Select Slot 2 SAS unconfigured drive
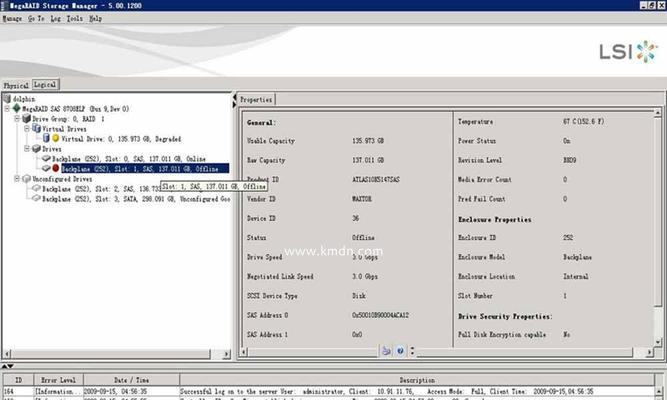Image resolution: width=667 pixels, height=400 pixels. pos(101,189)
